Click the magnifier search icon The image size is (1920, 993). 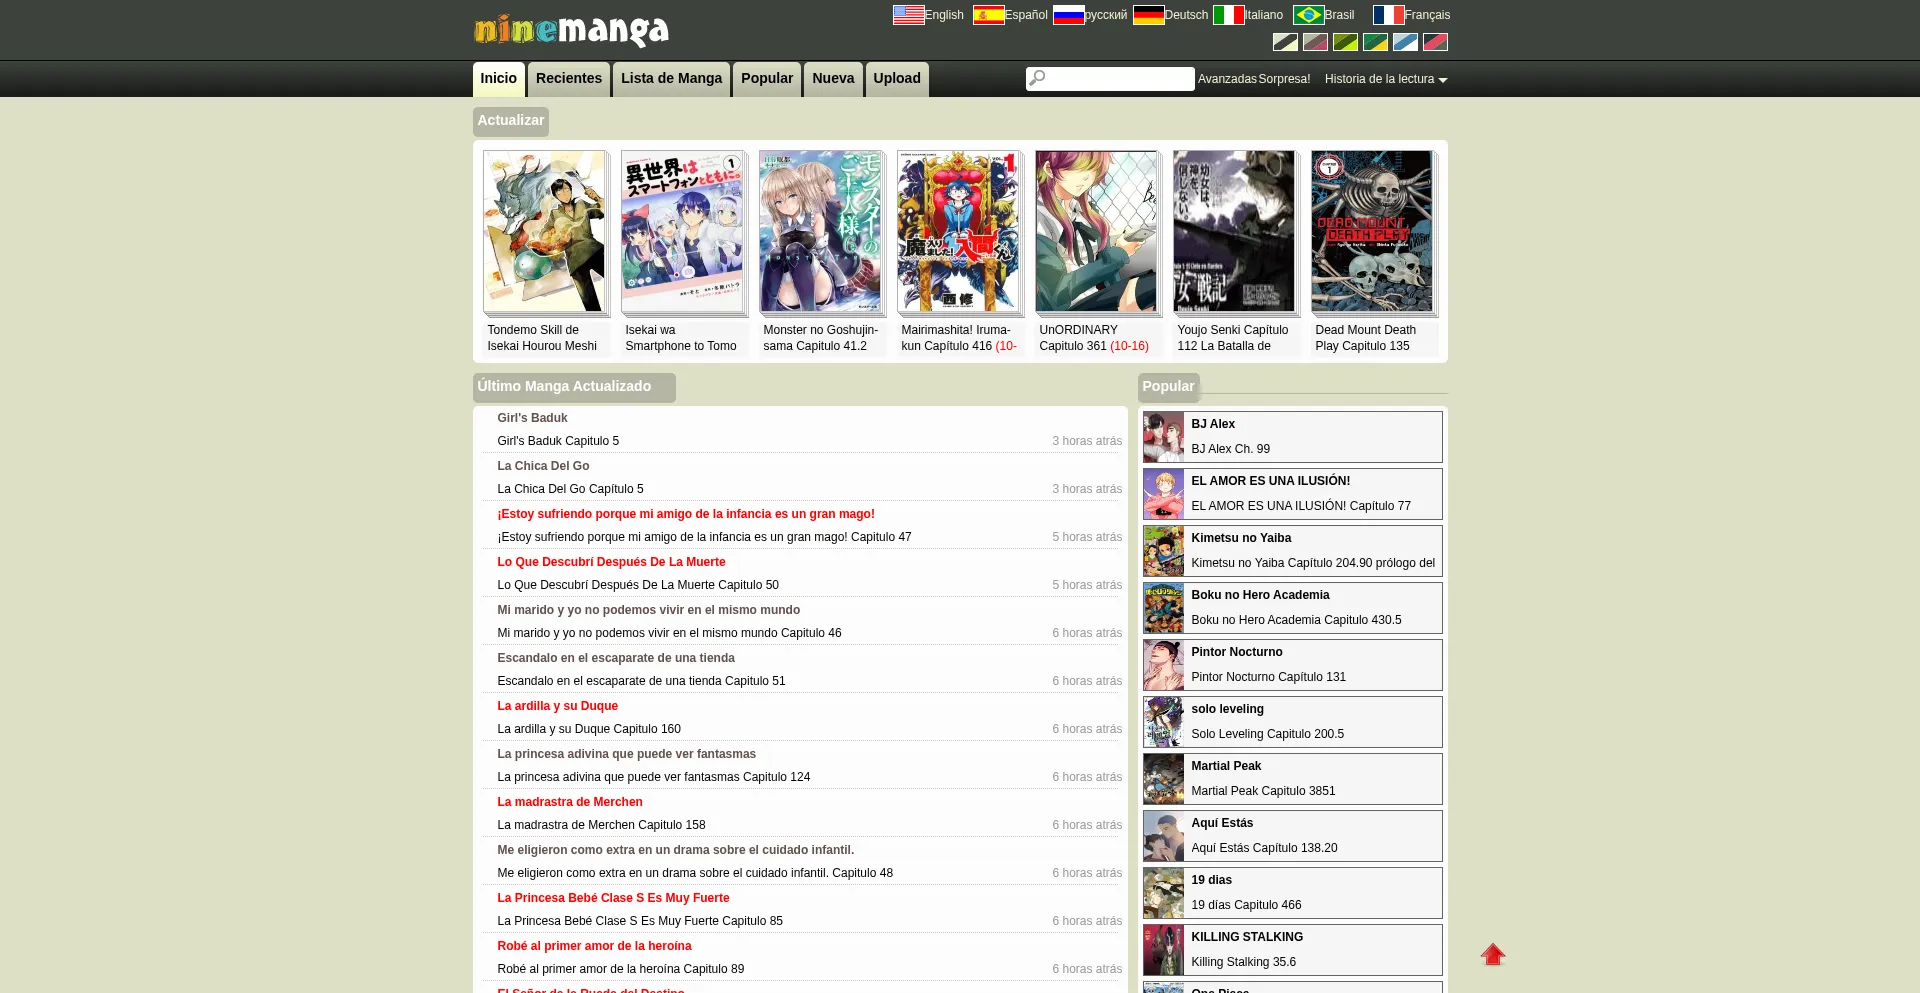(x=1037, y=78)
